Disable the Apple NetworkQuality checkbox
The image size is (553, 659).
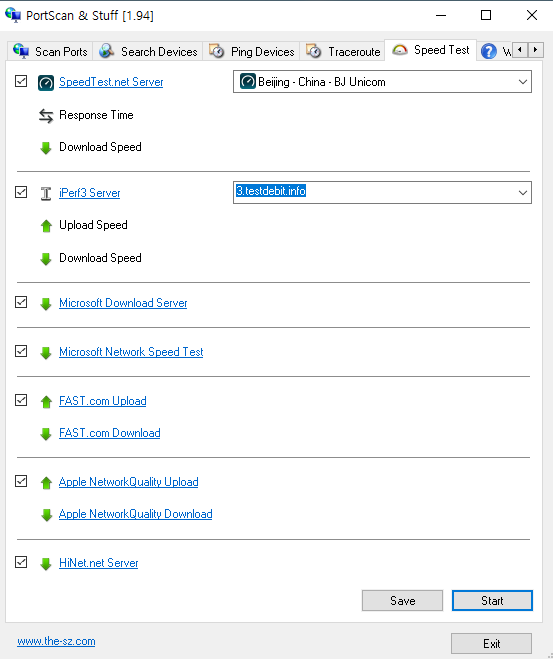[x=21, y=481]
